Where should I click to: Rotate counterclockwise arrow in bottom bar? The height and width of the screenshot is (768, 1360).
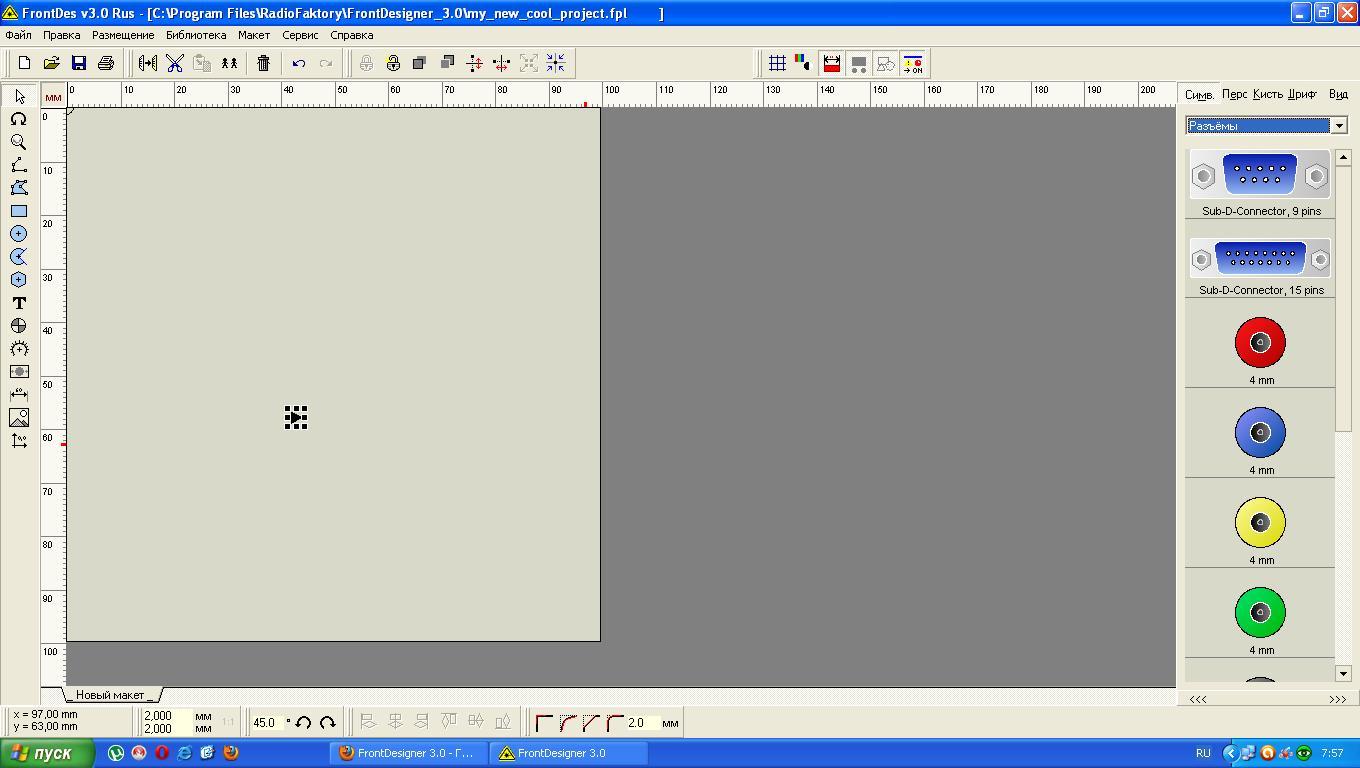tap(303, 722)
